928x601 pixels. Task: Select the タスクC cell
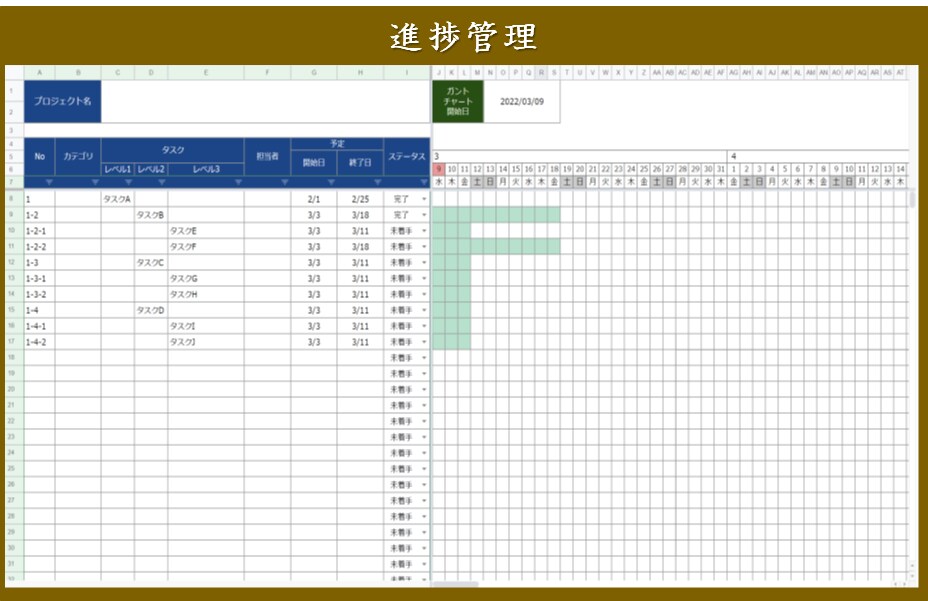pos(151,263)
